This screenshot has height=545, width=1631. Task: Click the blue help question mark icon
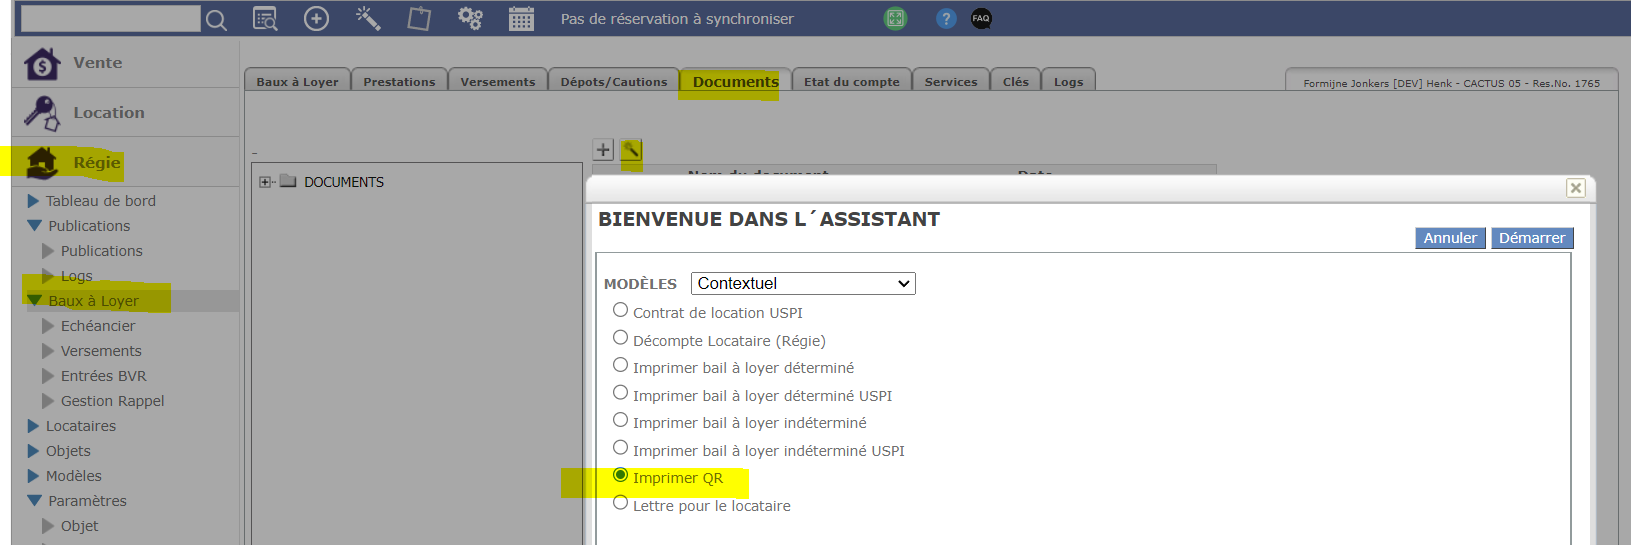coord(945,19)
